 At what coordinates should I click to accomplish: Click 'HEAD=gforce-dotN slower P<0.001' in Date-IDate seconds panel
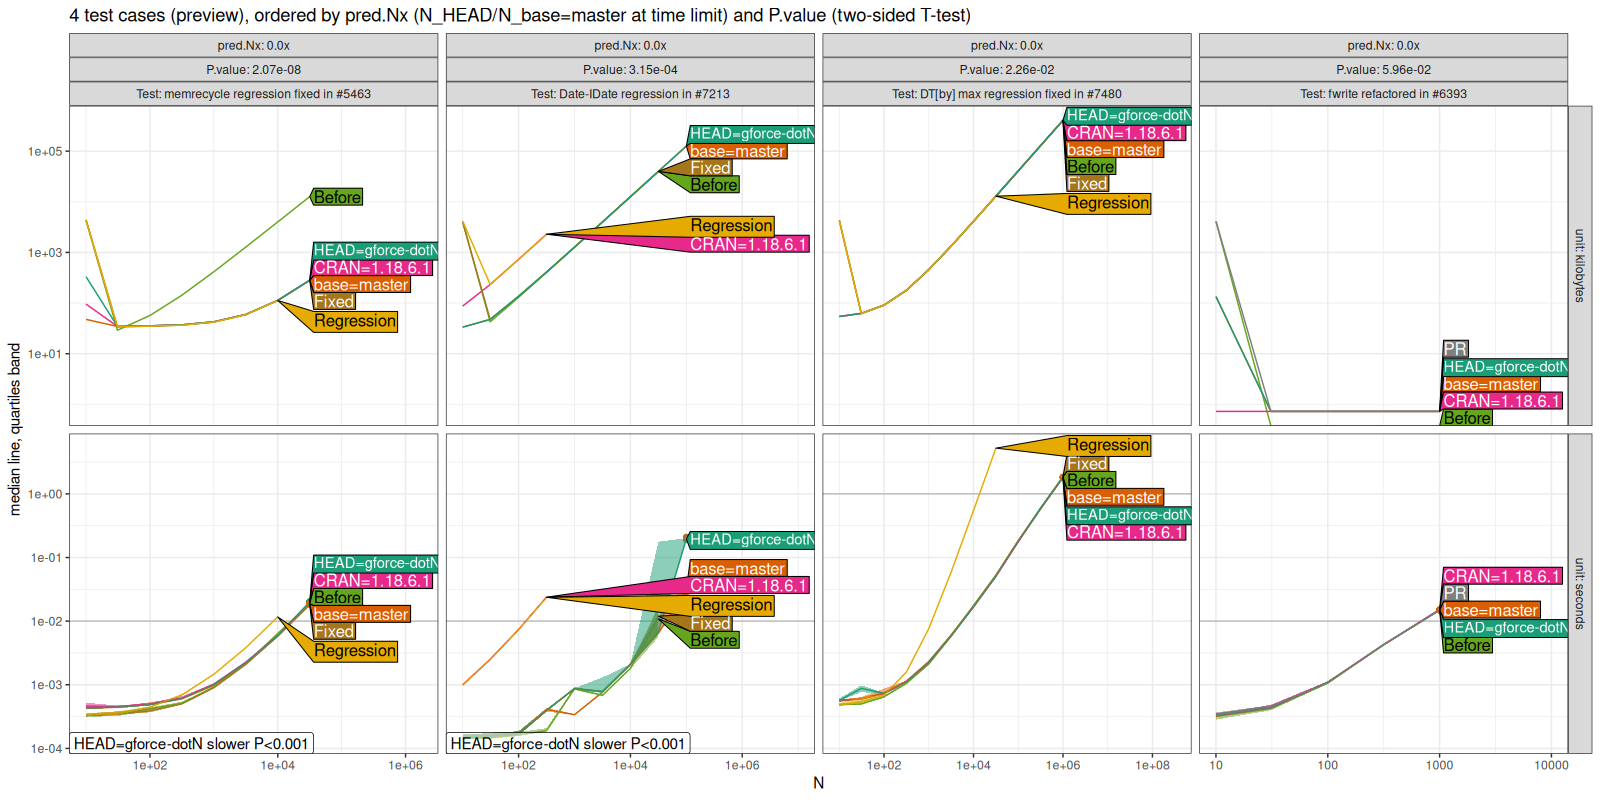click(568, 743)
